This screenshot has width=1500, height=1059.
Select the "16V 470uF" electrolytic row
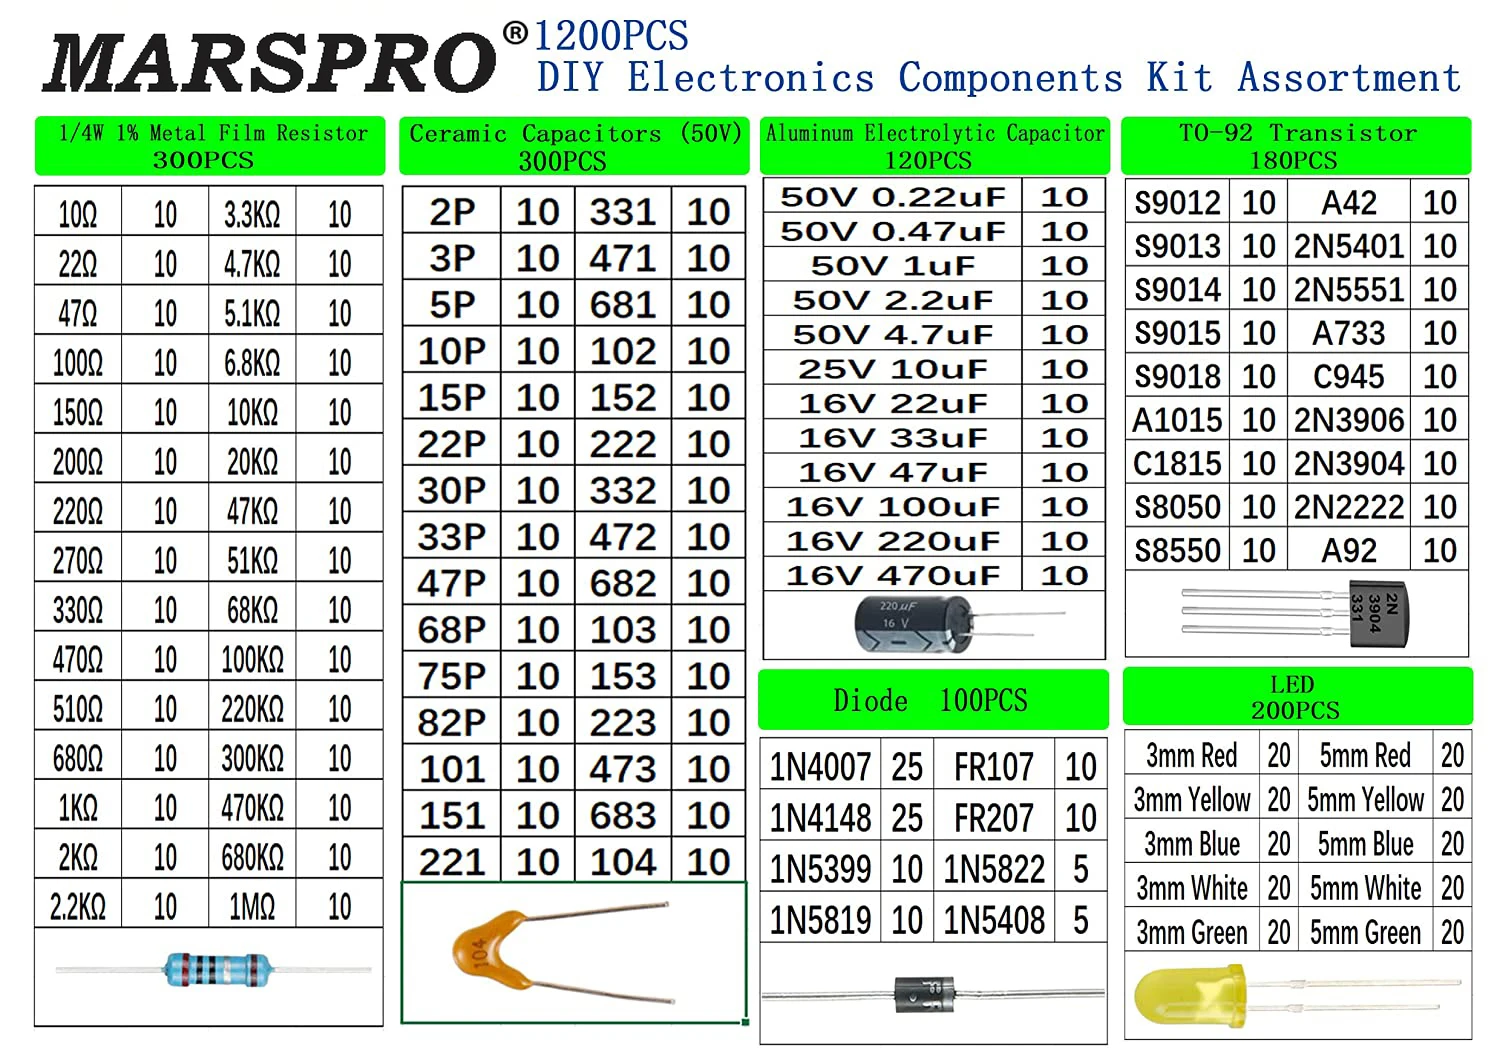tap(934, 575)
